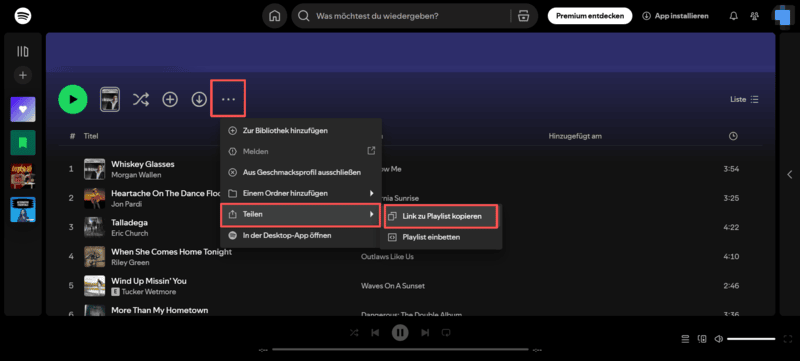Open the Browse icon in search bar
Image resolution: width=800 pixels, height=361 pixels.
point(523,16)
